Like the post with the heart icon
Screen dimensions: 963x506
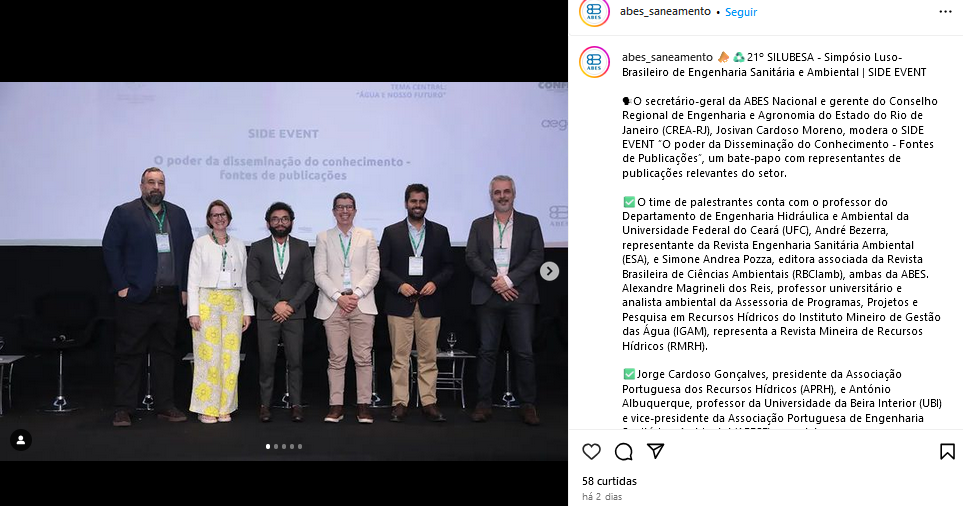click(x=591, y=451)
